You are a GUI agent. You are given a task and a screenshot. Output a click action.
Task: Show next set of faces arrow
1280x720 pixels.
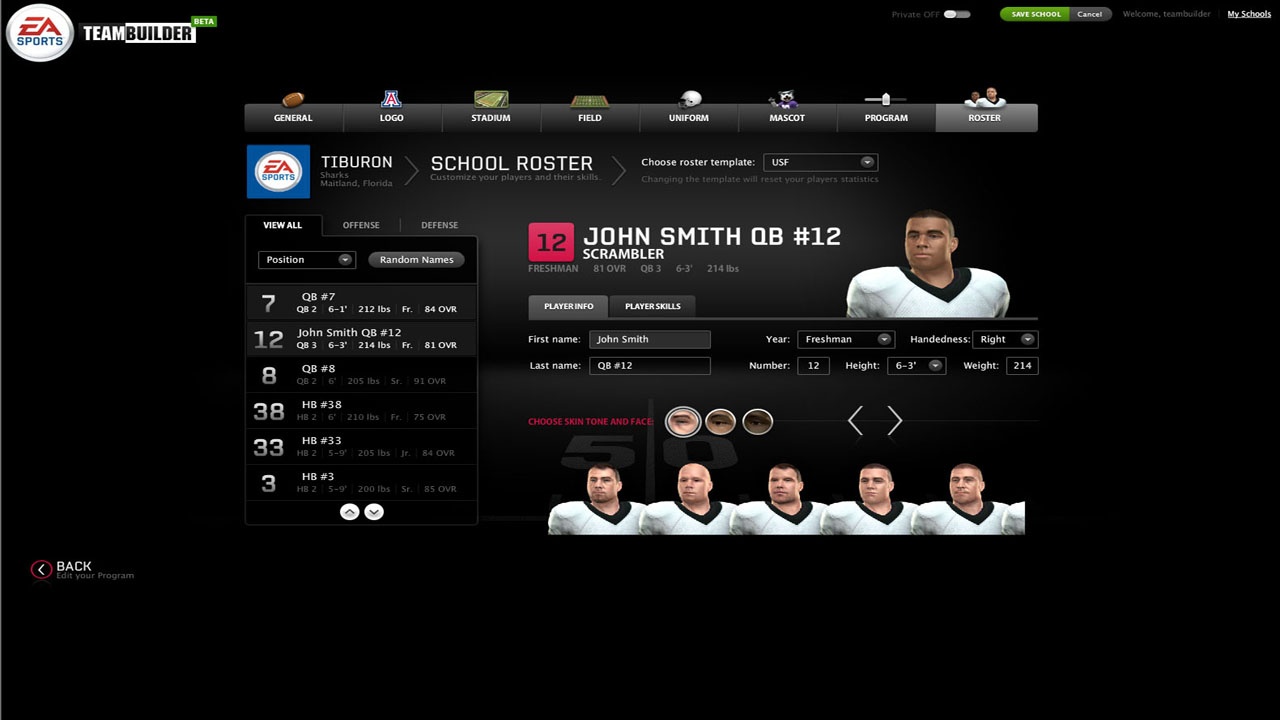[x=894, y=421]
